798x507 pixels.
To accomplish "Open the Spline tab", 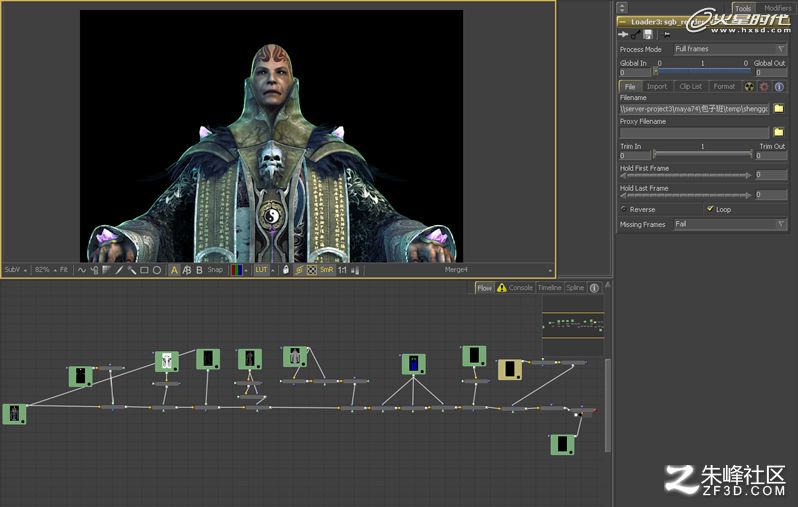I will click(x=575, y=288).
